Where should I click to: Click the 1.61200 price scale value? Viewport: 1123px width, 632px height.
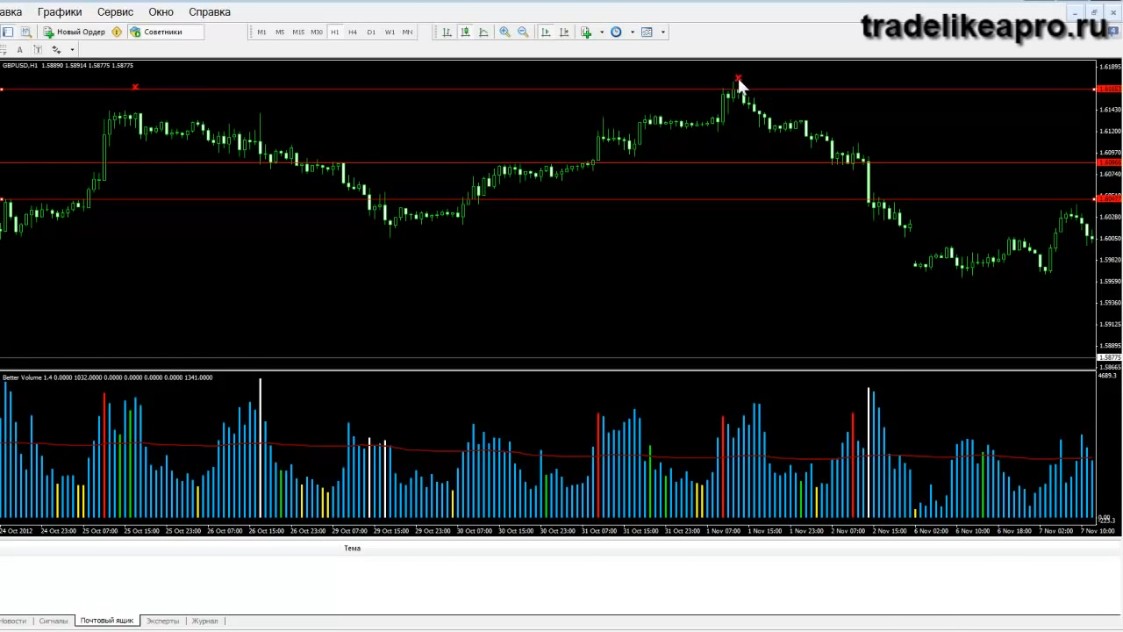[x=1110, y=131]
